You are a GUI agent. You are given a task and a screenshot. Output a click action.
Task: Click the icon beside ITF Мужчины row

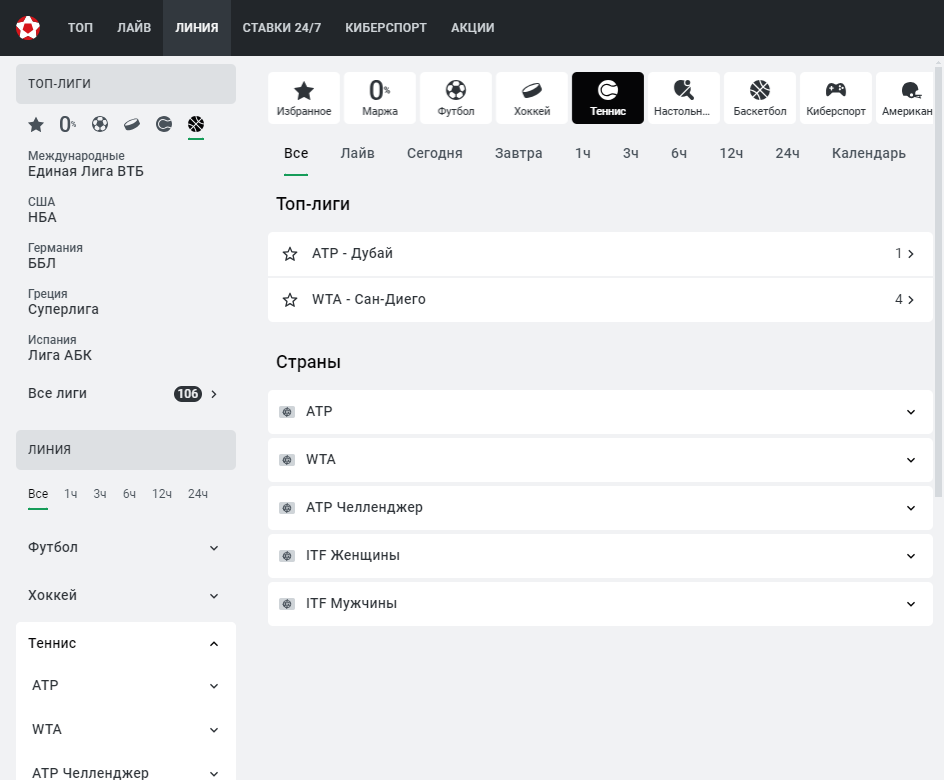(x=287, y=604)
